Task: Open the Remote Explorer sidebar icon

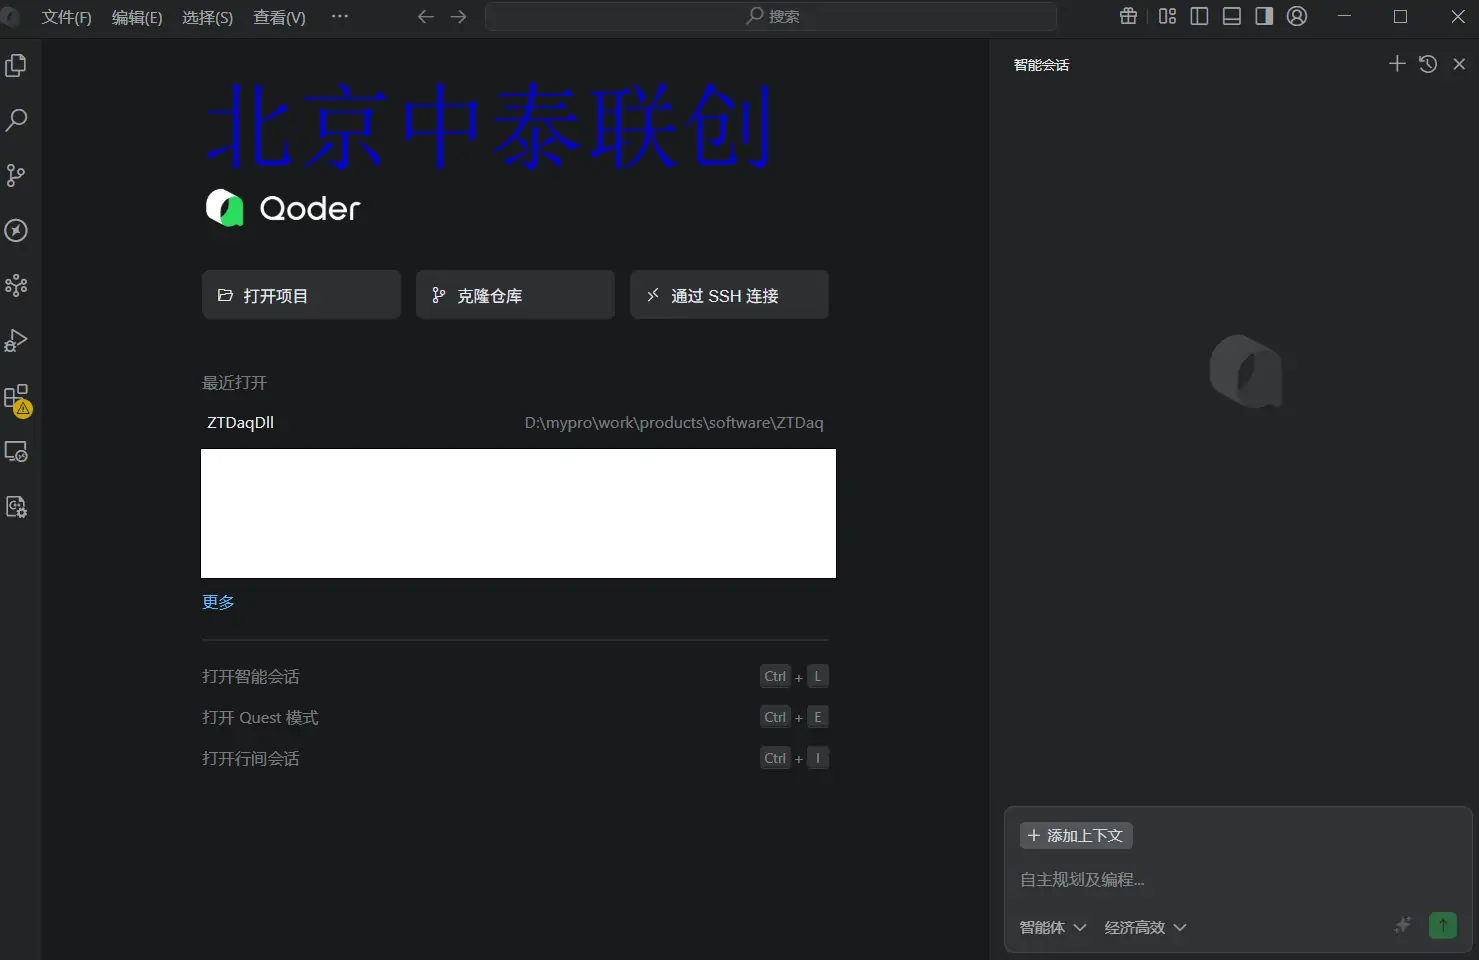Action: tap(16, 452)
